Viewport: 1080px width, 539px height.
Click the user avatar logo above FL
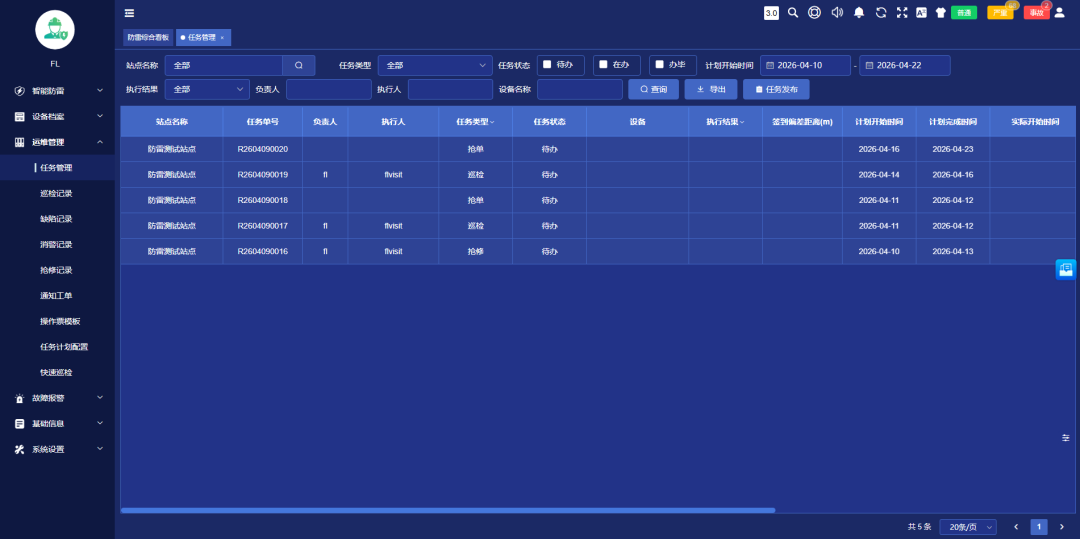(55, 30)
